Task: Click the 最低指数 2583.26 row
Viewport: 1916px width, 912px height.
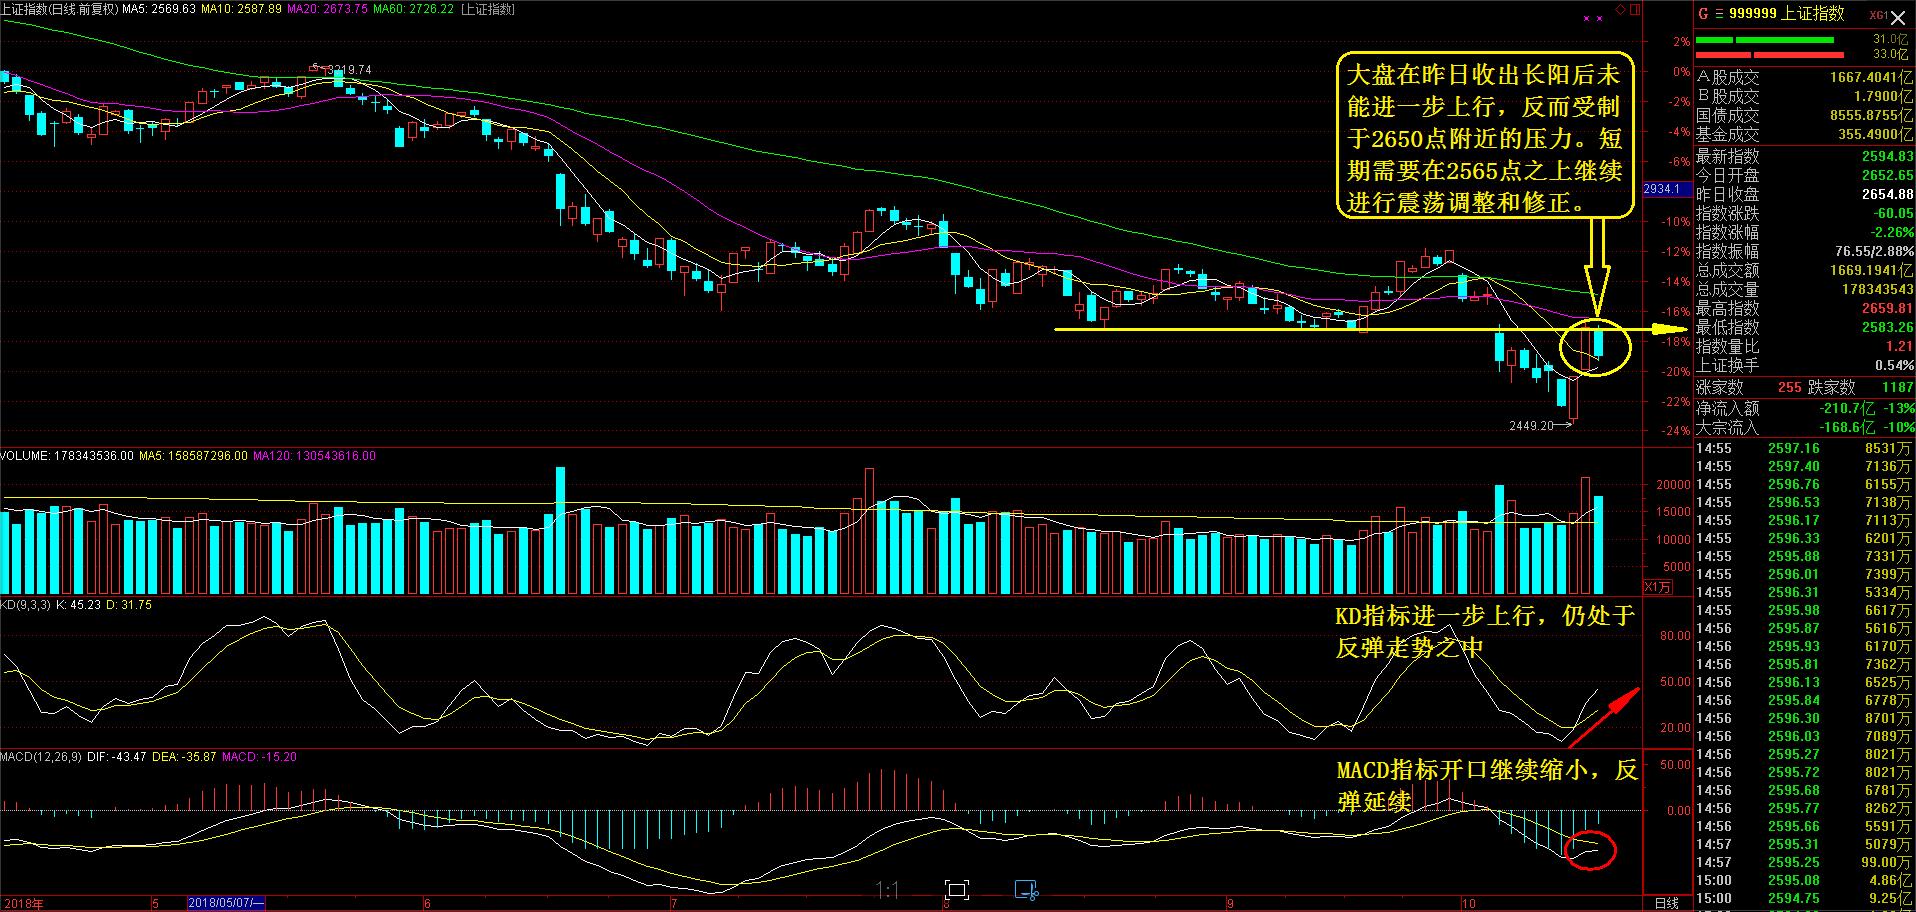Action: click(x=1804, y=327)
